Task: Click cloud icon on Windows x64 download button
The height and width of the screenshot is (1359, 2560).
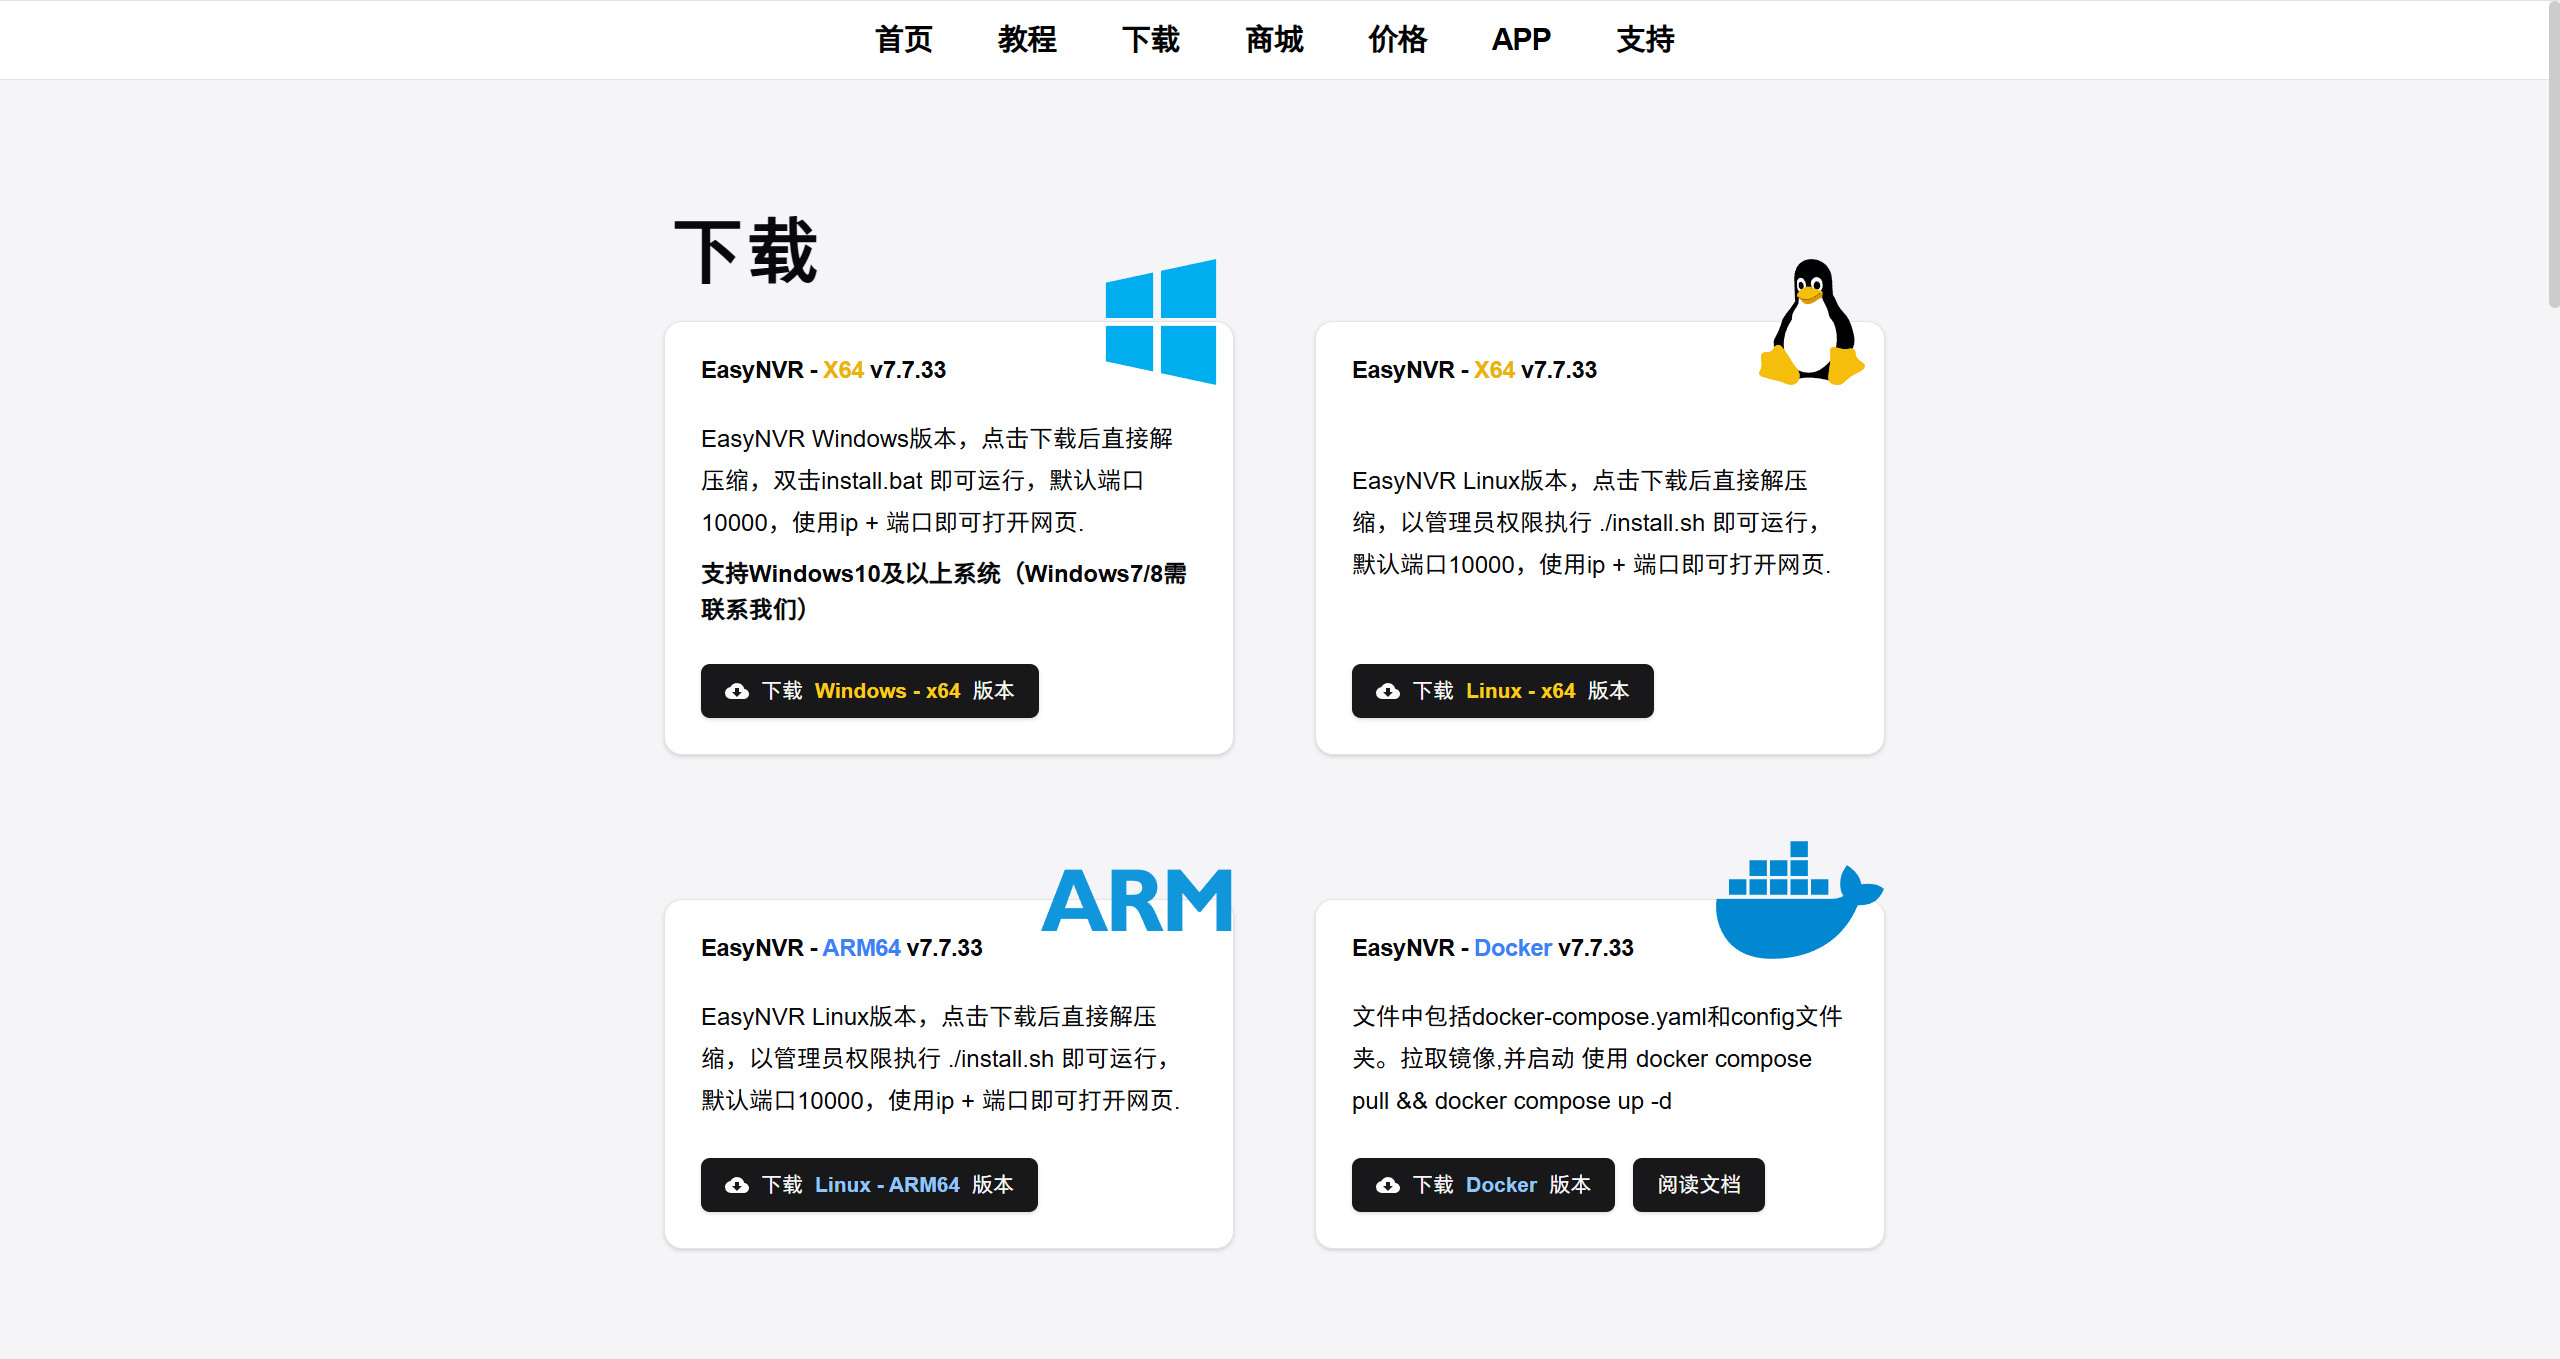Action: click(737, 691)
